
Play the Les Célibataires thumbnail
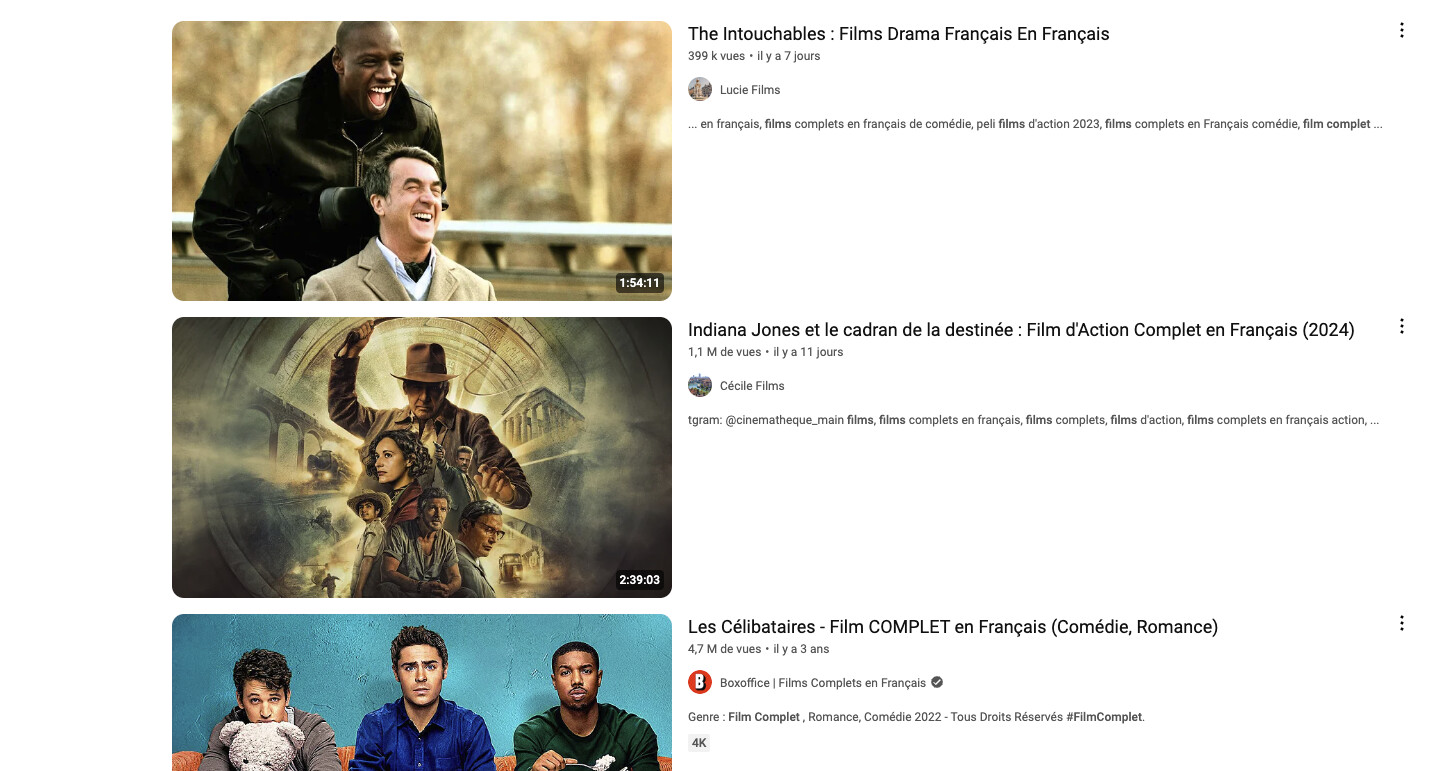pos(422,692)
